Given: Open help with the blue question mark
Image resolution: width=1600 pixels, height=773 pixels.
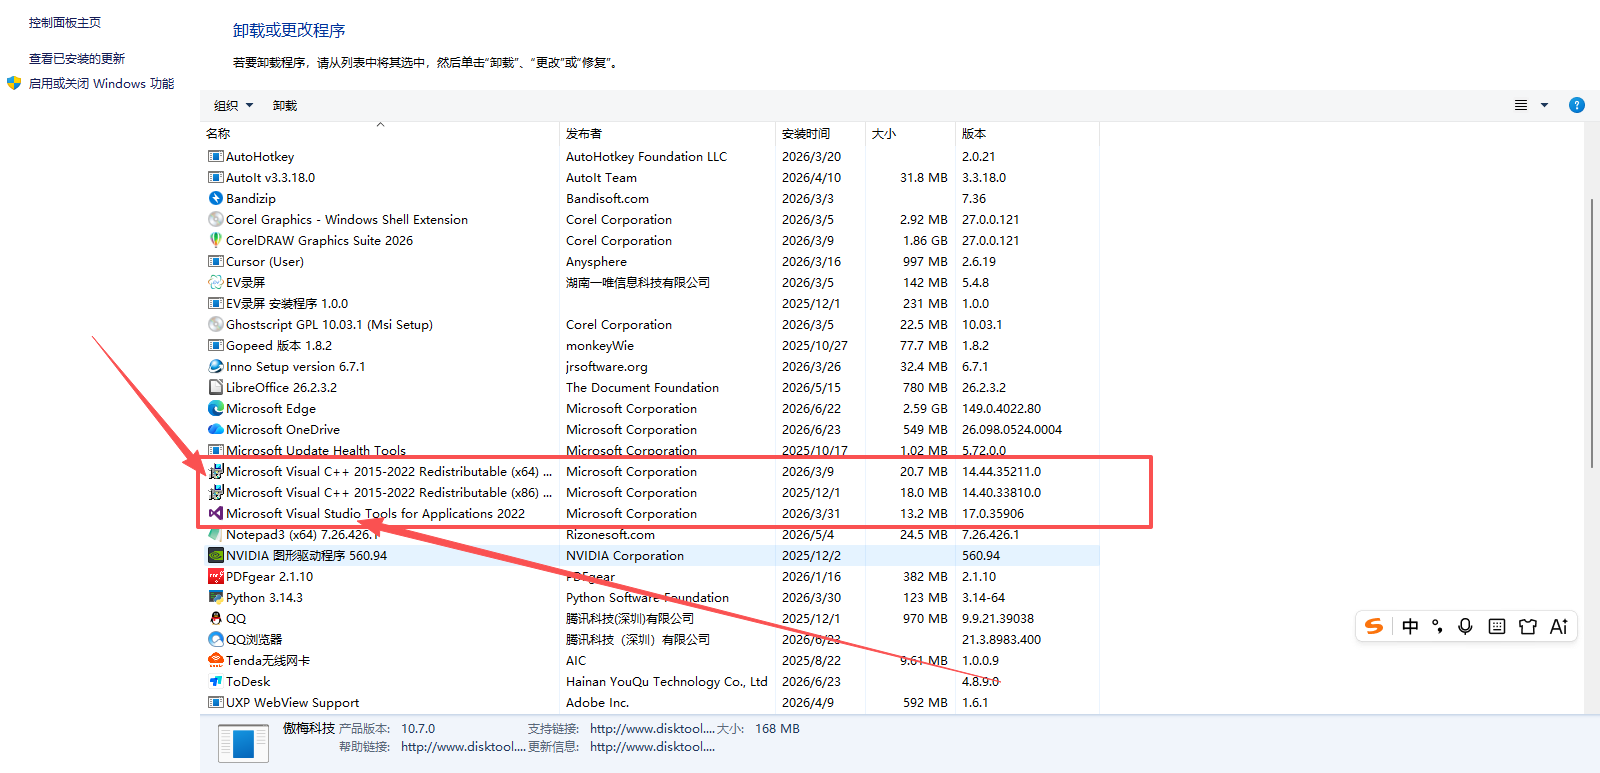Looking at the screenshot, I should [1577, 105].
